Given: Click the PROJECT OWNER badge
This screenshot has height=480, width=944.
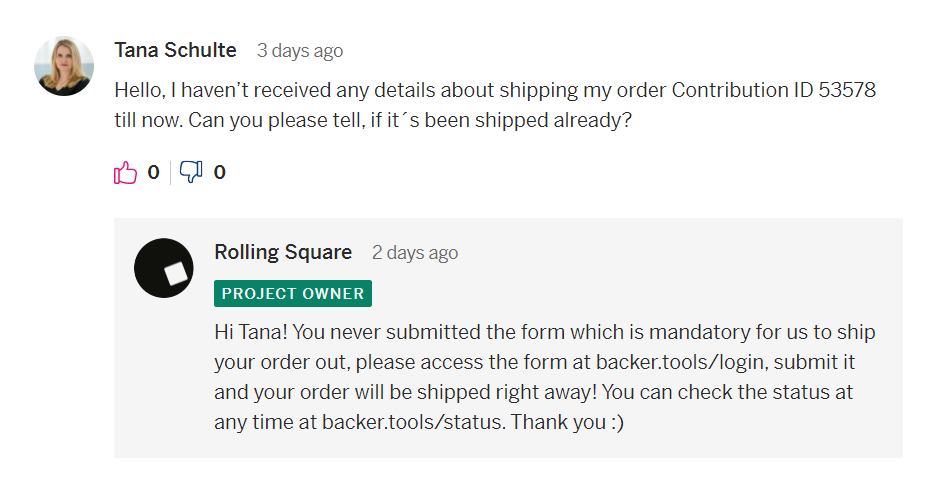Looking at the screenshot, I should pyautogui.click(x=293, y=293).
